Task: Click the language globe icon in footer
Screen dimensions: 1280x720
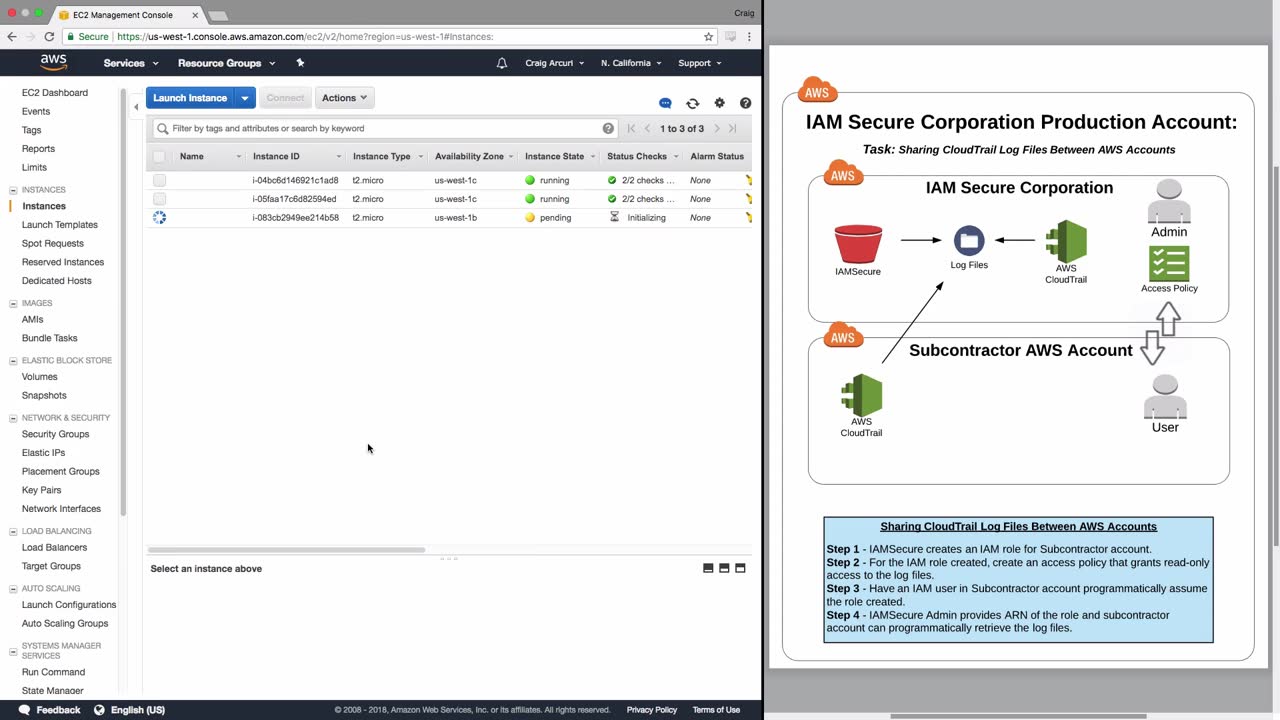Action: pos(99,710)
